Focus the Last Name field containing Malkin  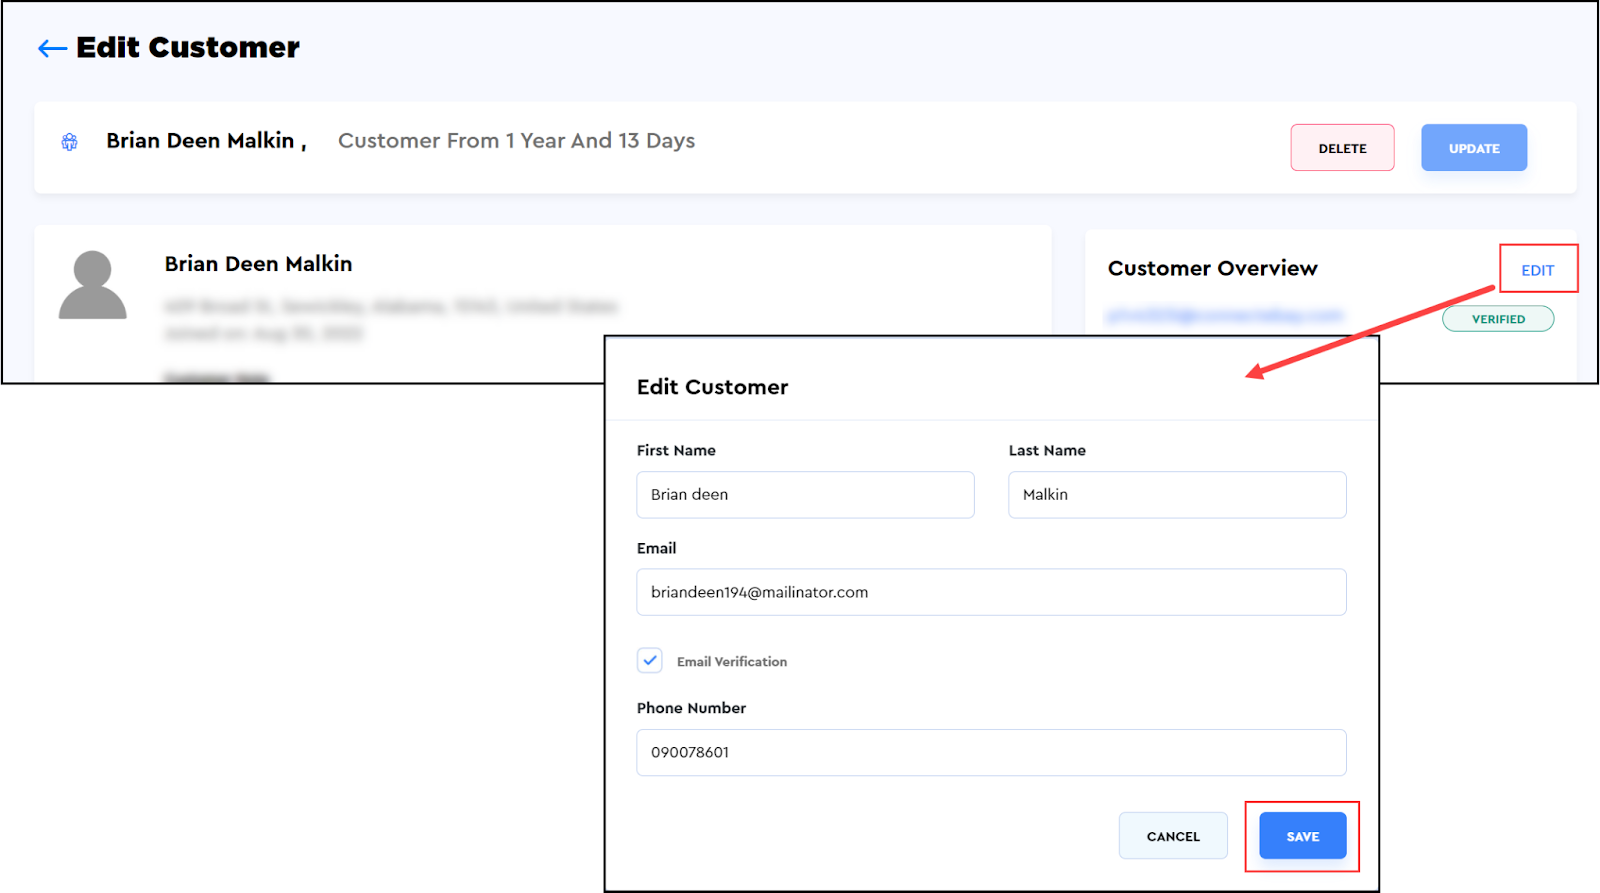coord(1176,495)
